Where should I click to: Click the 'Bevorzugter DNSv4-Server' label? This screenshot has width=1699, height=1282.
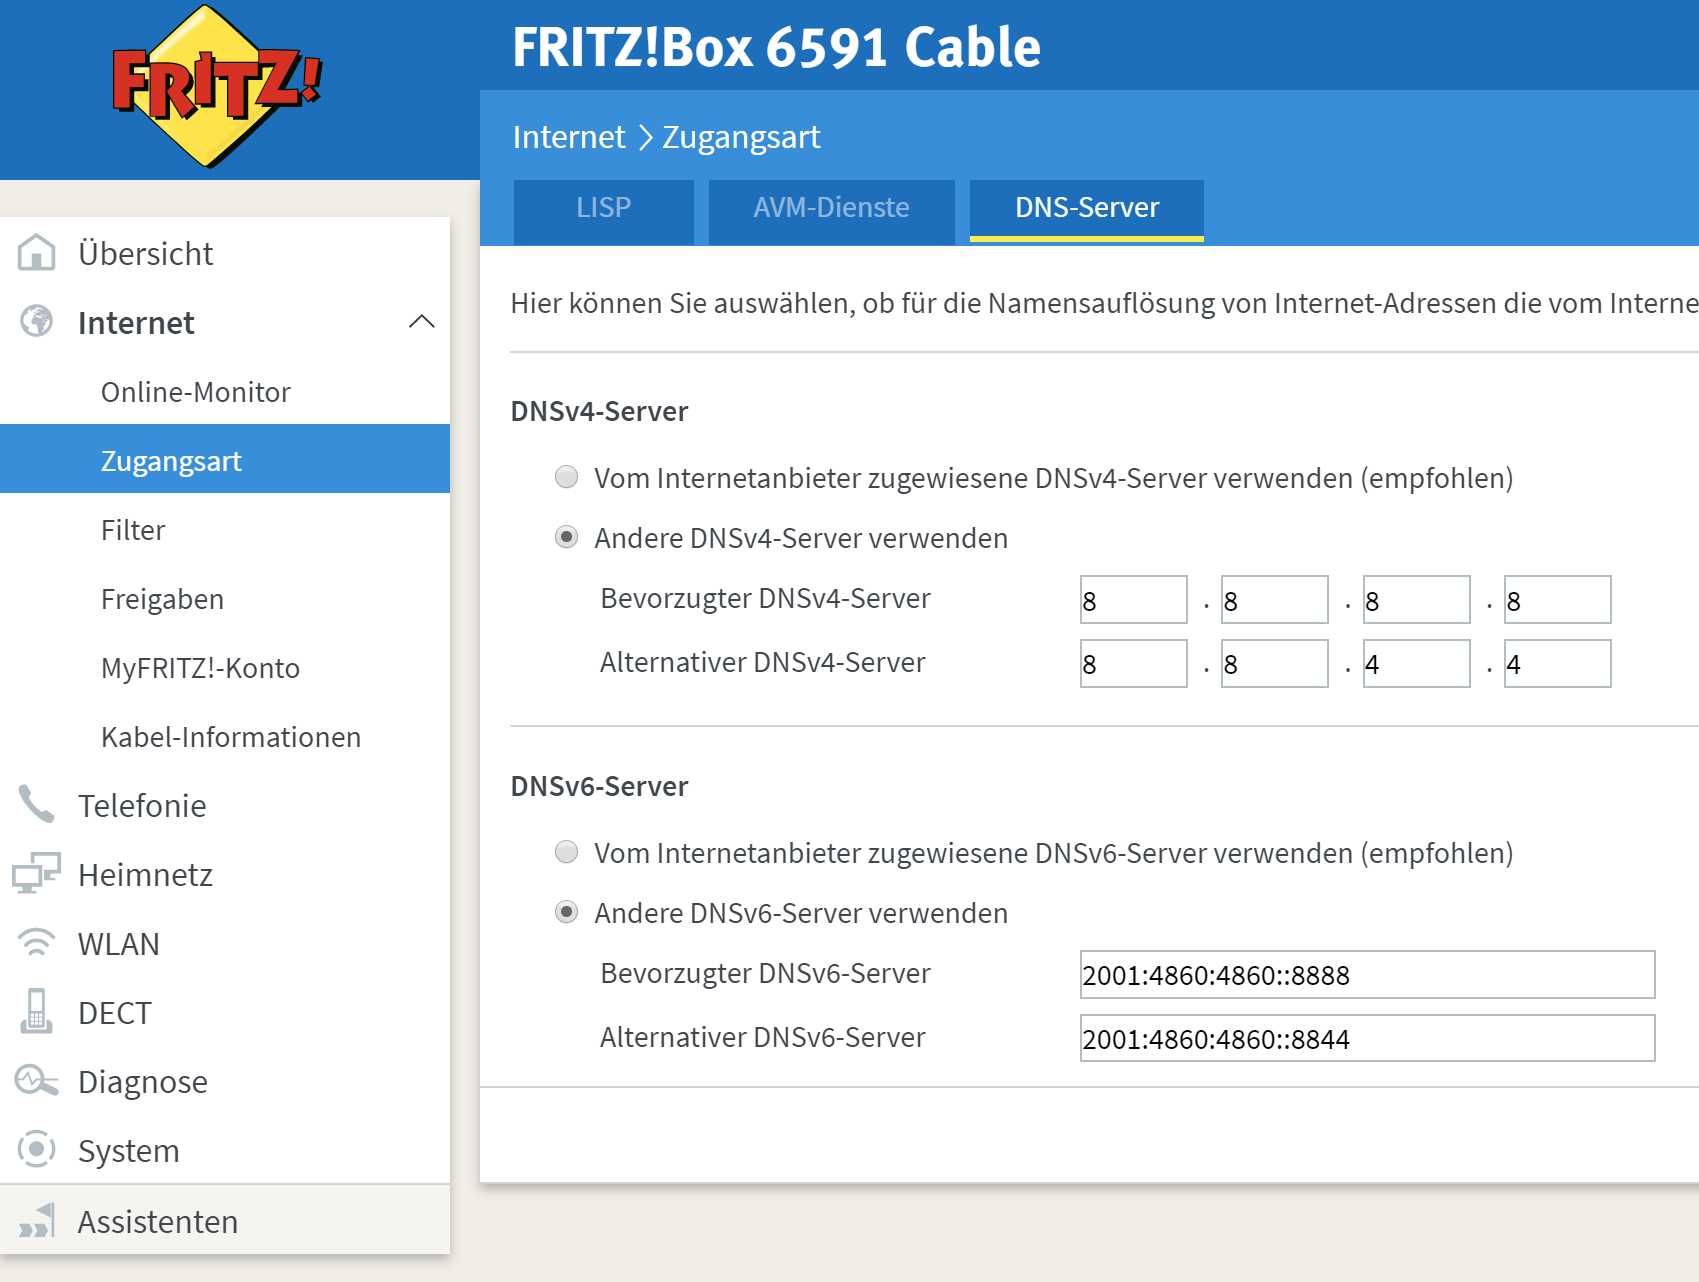click(x=765, y=598)
